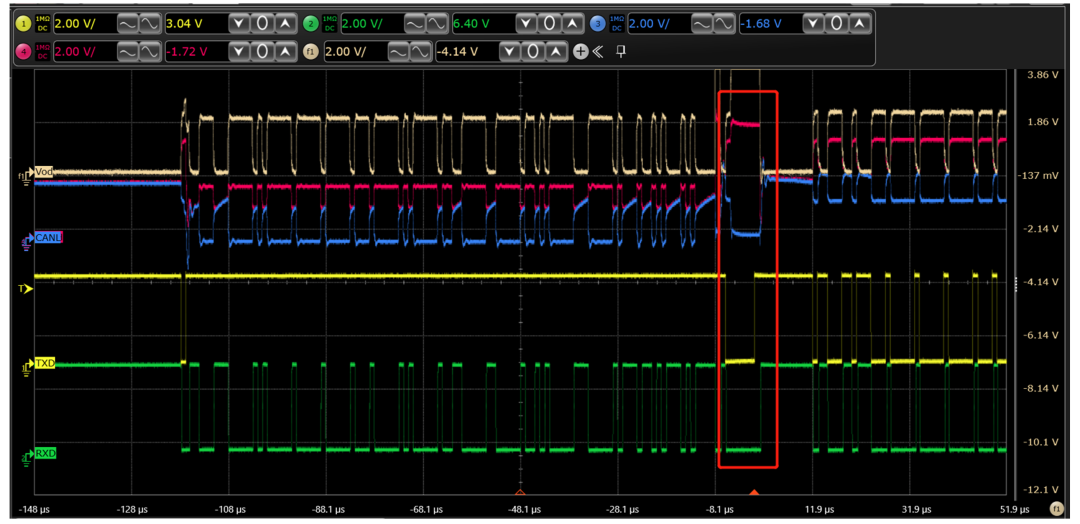
Task: Click the add waveform plus icon
Action: tap(580, 51)
